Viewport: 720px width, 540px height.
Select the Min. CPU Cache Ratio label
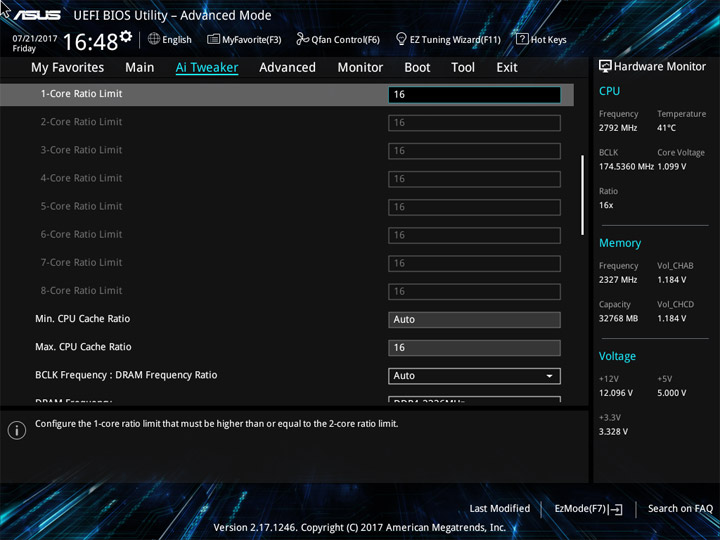tap(83, 319)
